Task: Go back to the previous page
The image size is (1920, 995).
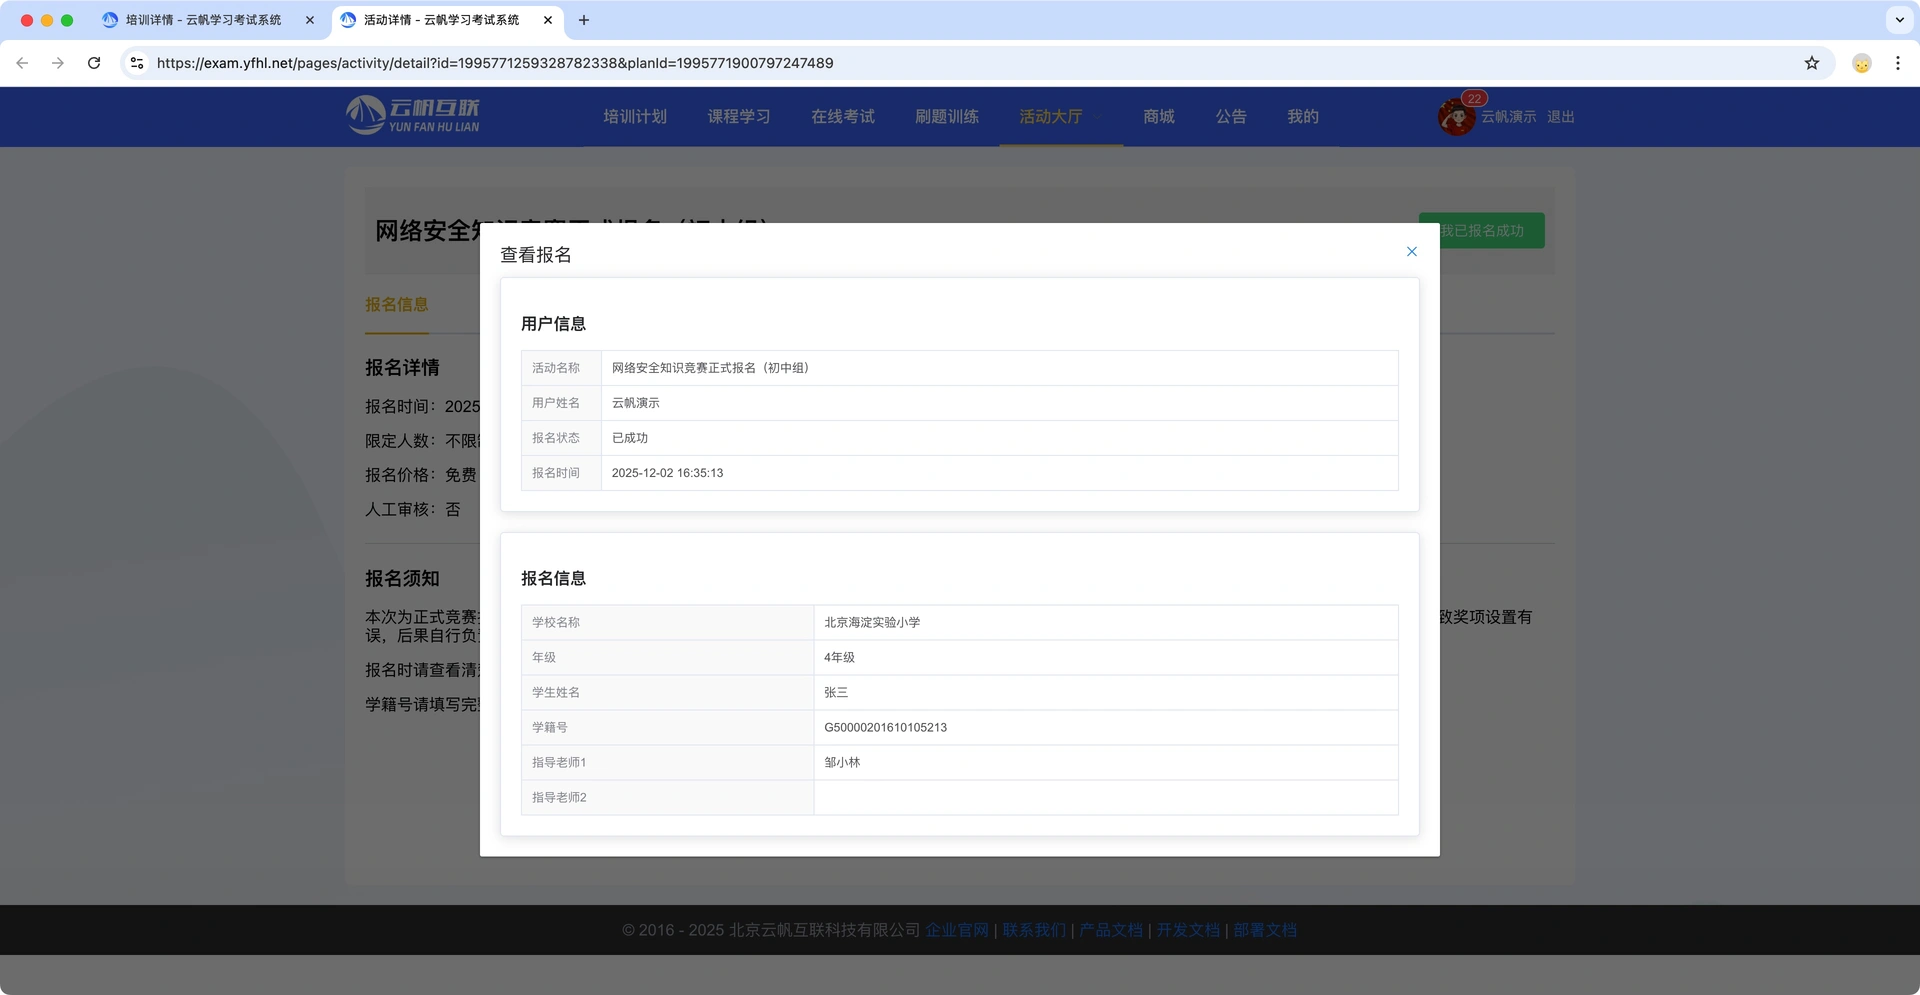Action: click(x=22, y=63)
